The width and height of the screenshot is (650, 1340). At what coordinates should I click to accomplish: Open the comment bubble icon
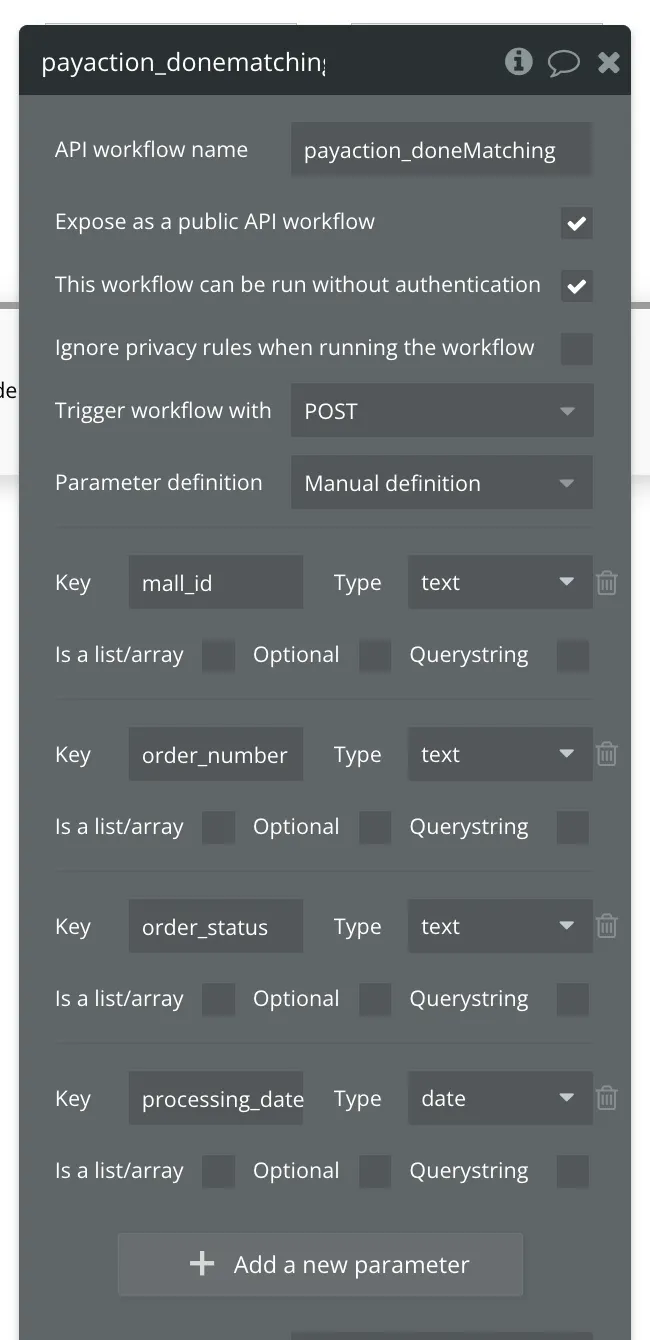pyautogui.click(x=563, y=63)
